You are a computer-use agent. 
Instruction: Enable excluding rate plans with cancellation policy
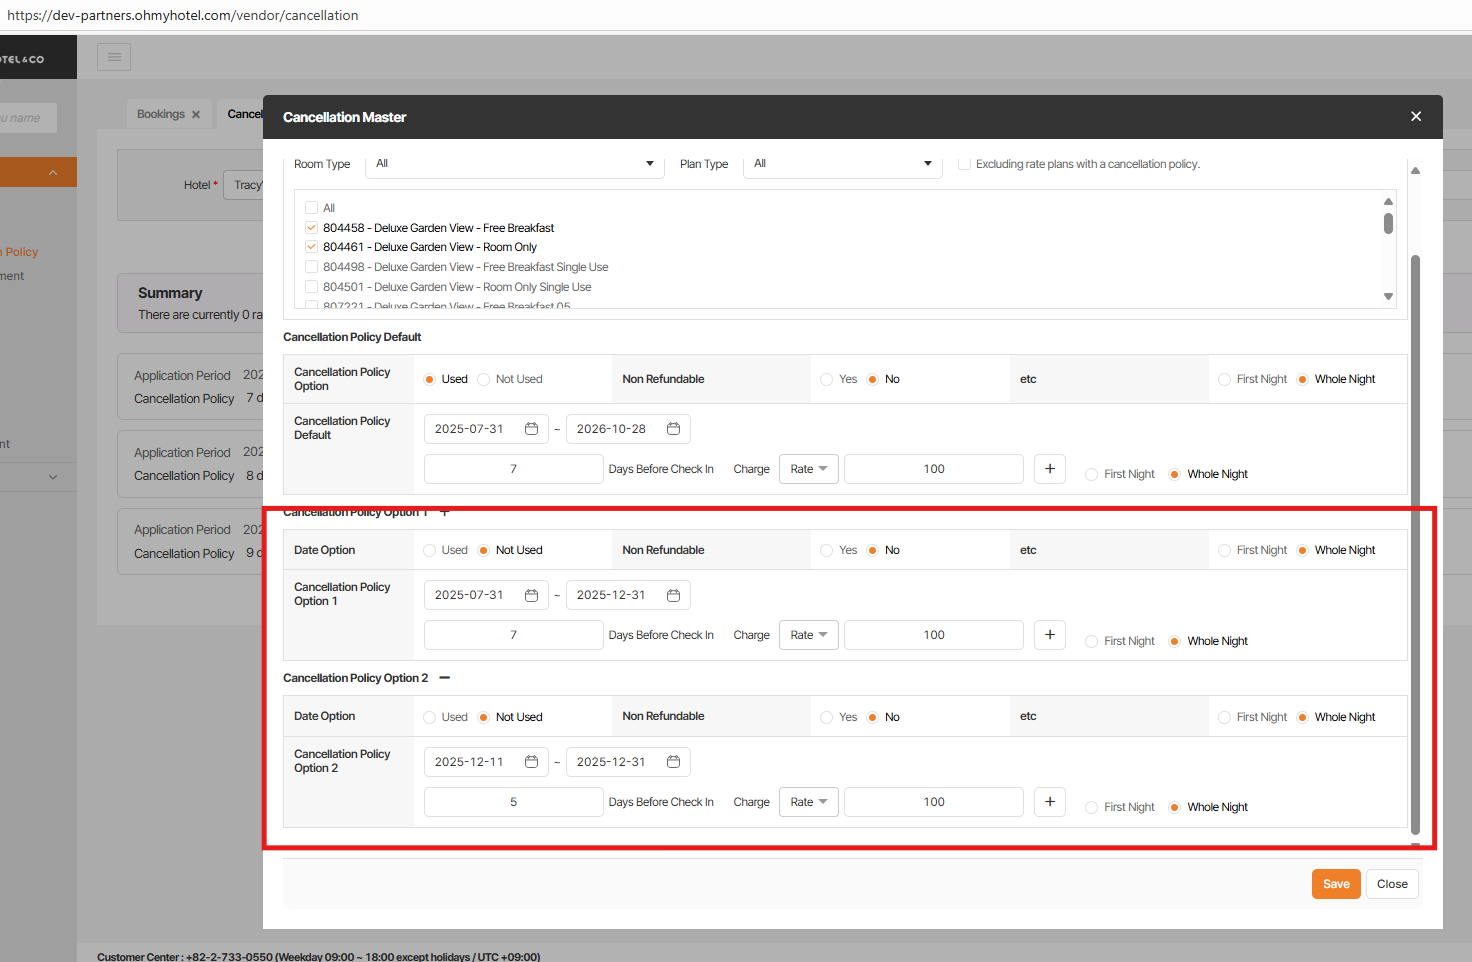(964, 164)
